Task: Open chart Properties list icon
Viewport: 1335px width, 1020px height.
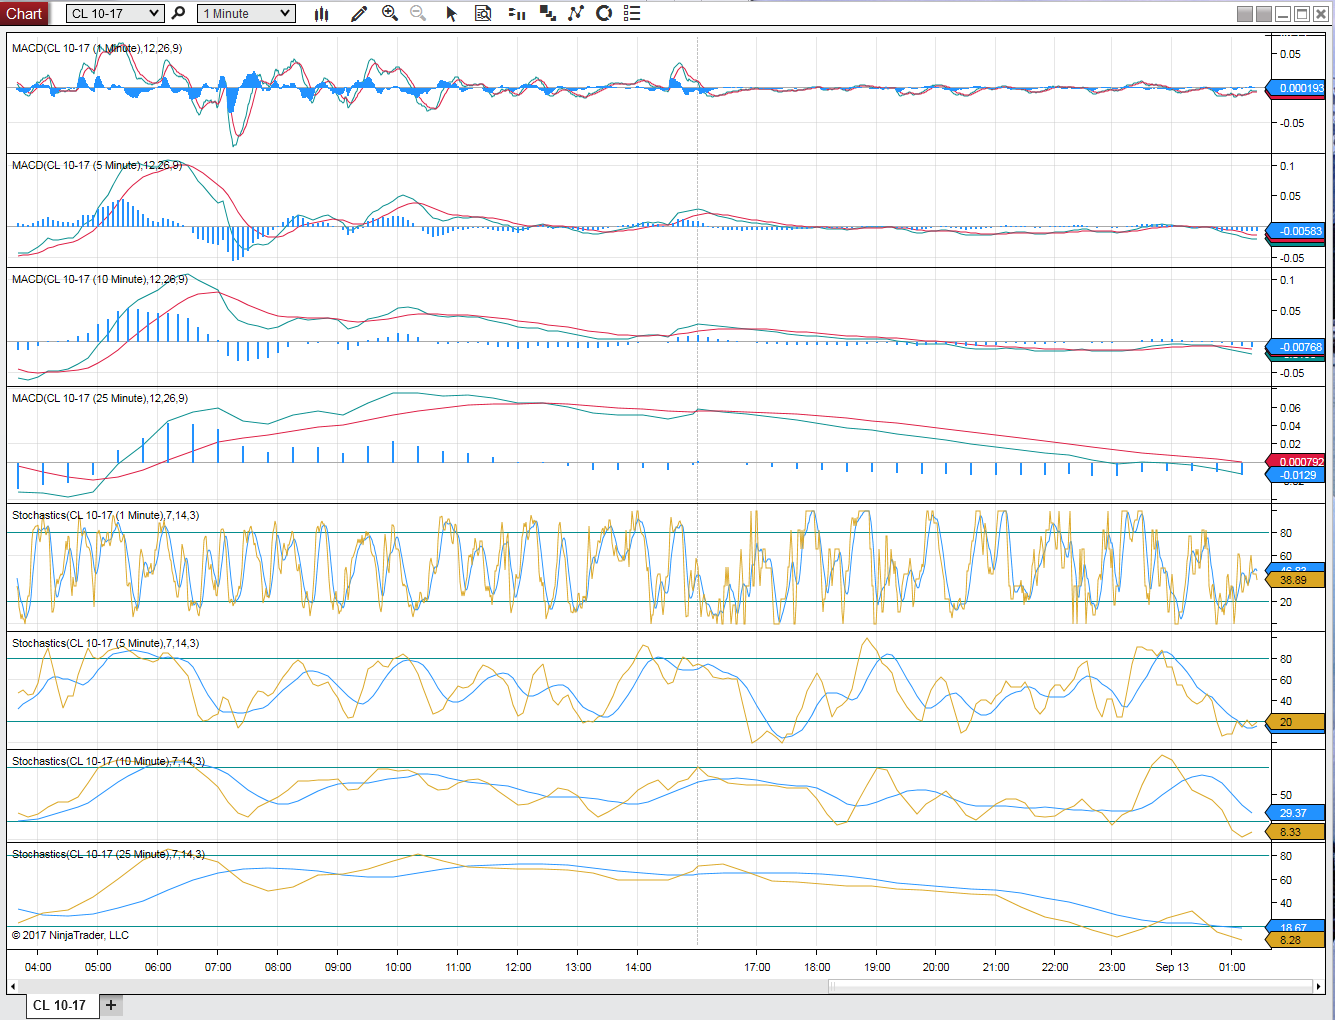Action: pos(632,13)
